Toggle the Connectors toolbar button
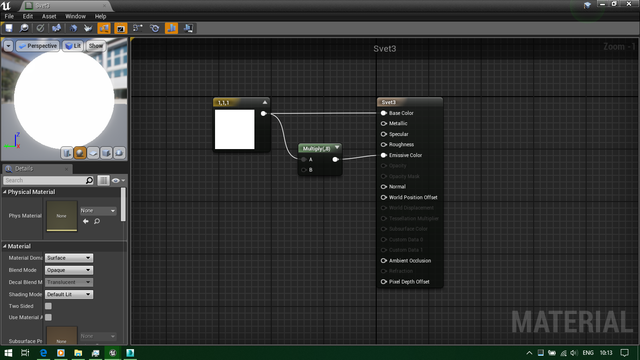The width and height of the screenshot is (640, 360). click(x=104, y=28)
